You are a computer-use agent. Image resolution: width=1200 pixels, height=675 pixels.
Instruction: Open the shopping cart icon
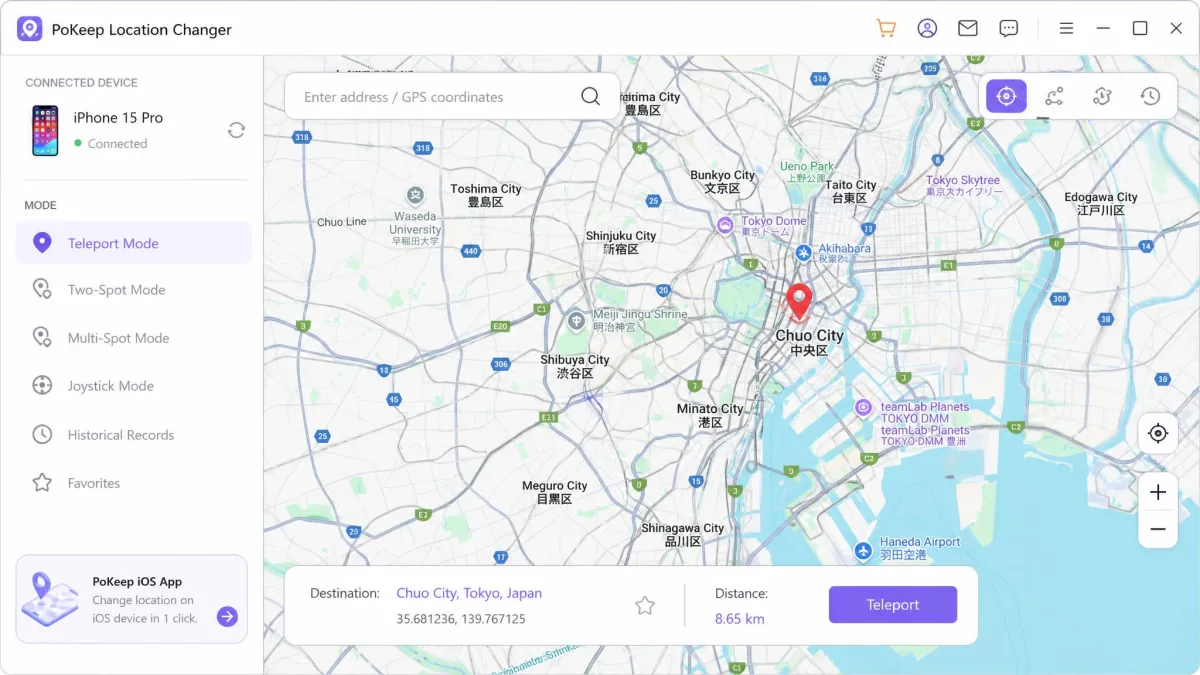885,28
